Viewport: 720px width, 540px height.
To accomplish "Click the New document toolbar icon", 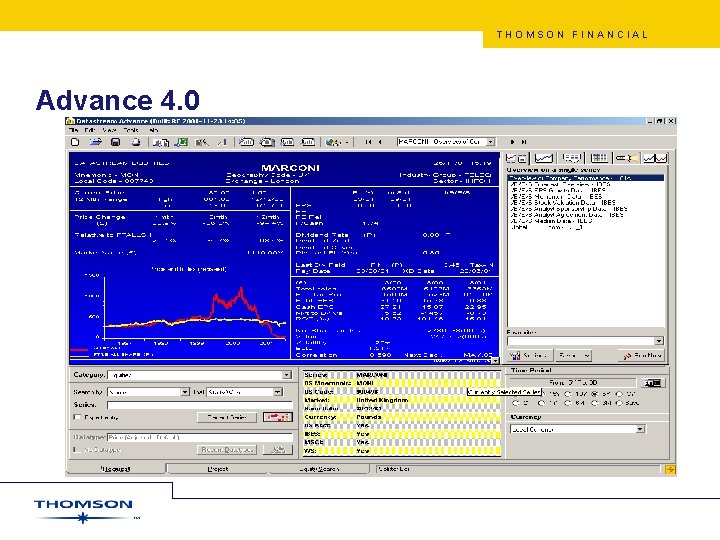I will coord(75,142).
